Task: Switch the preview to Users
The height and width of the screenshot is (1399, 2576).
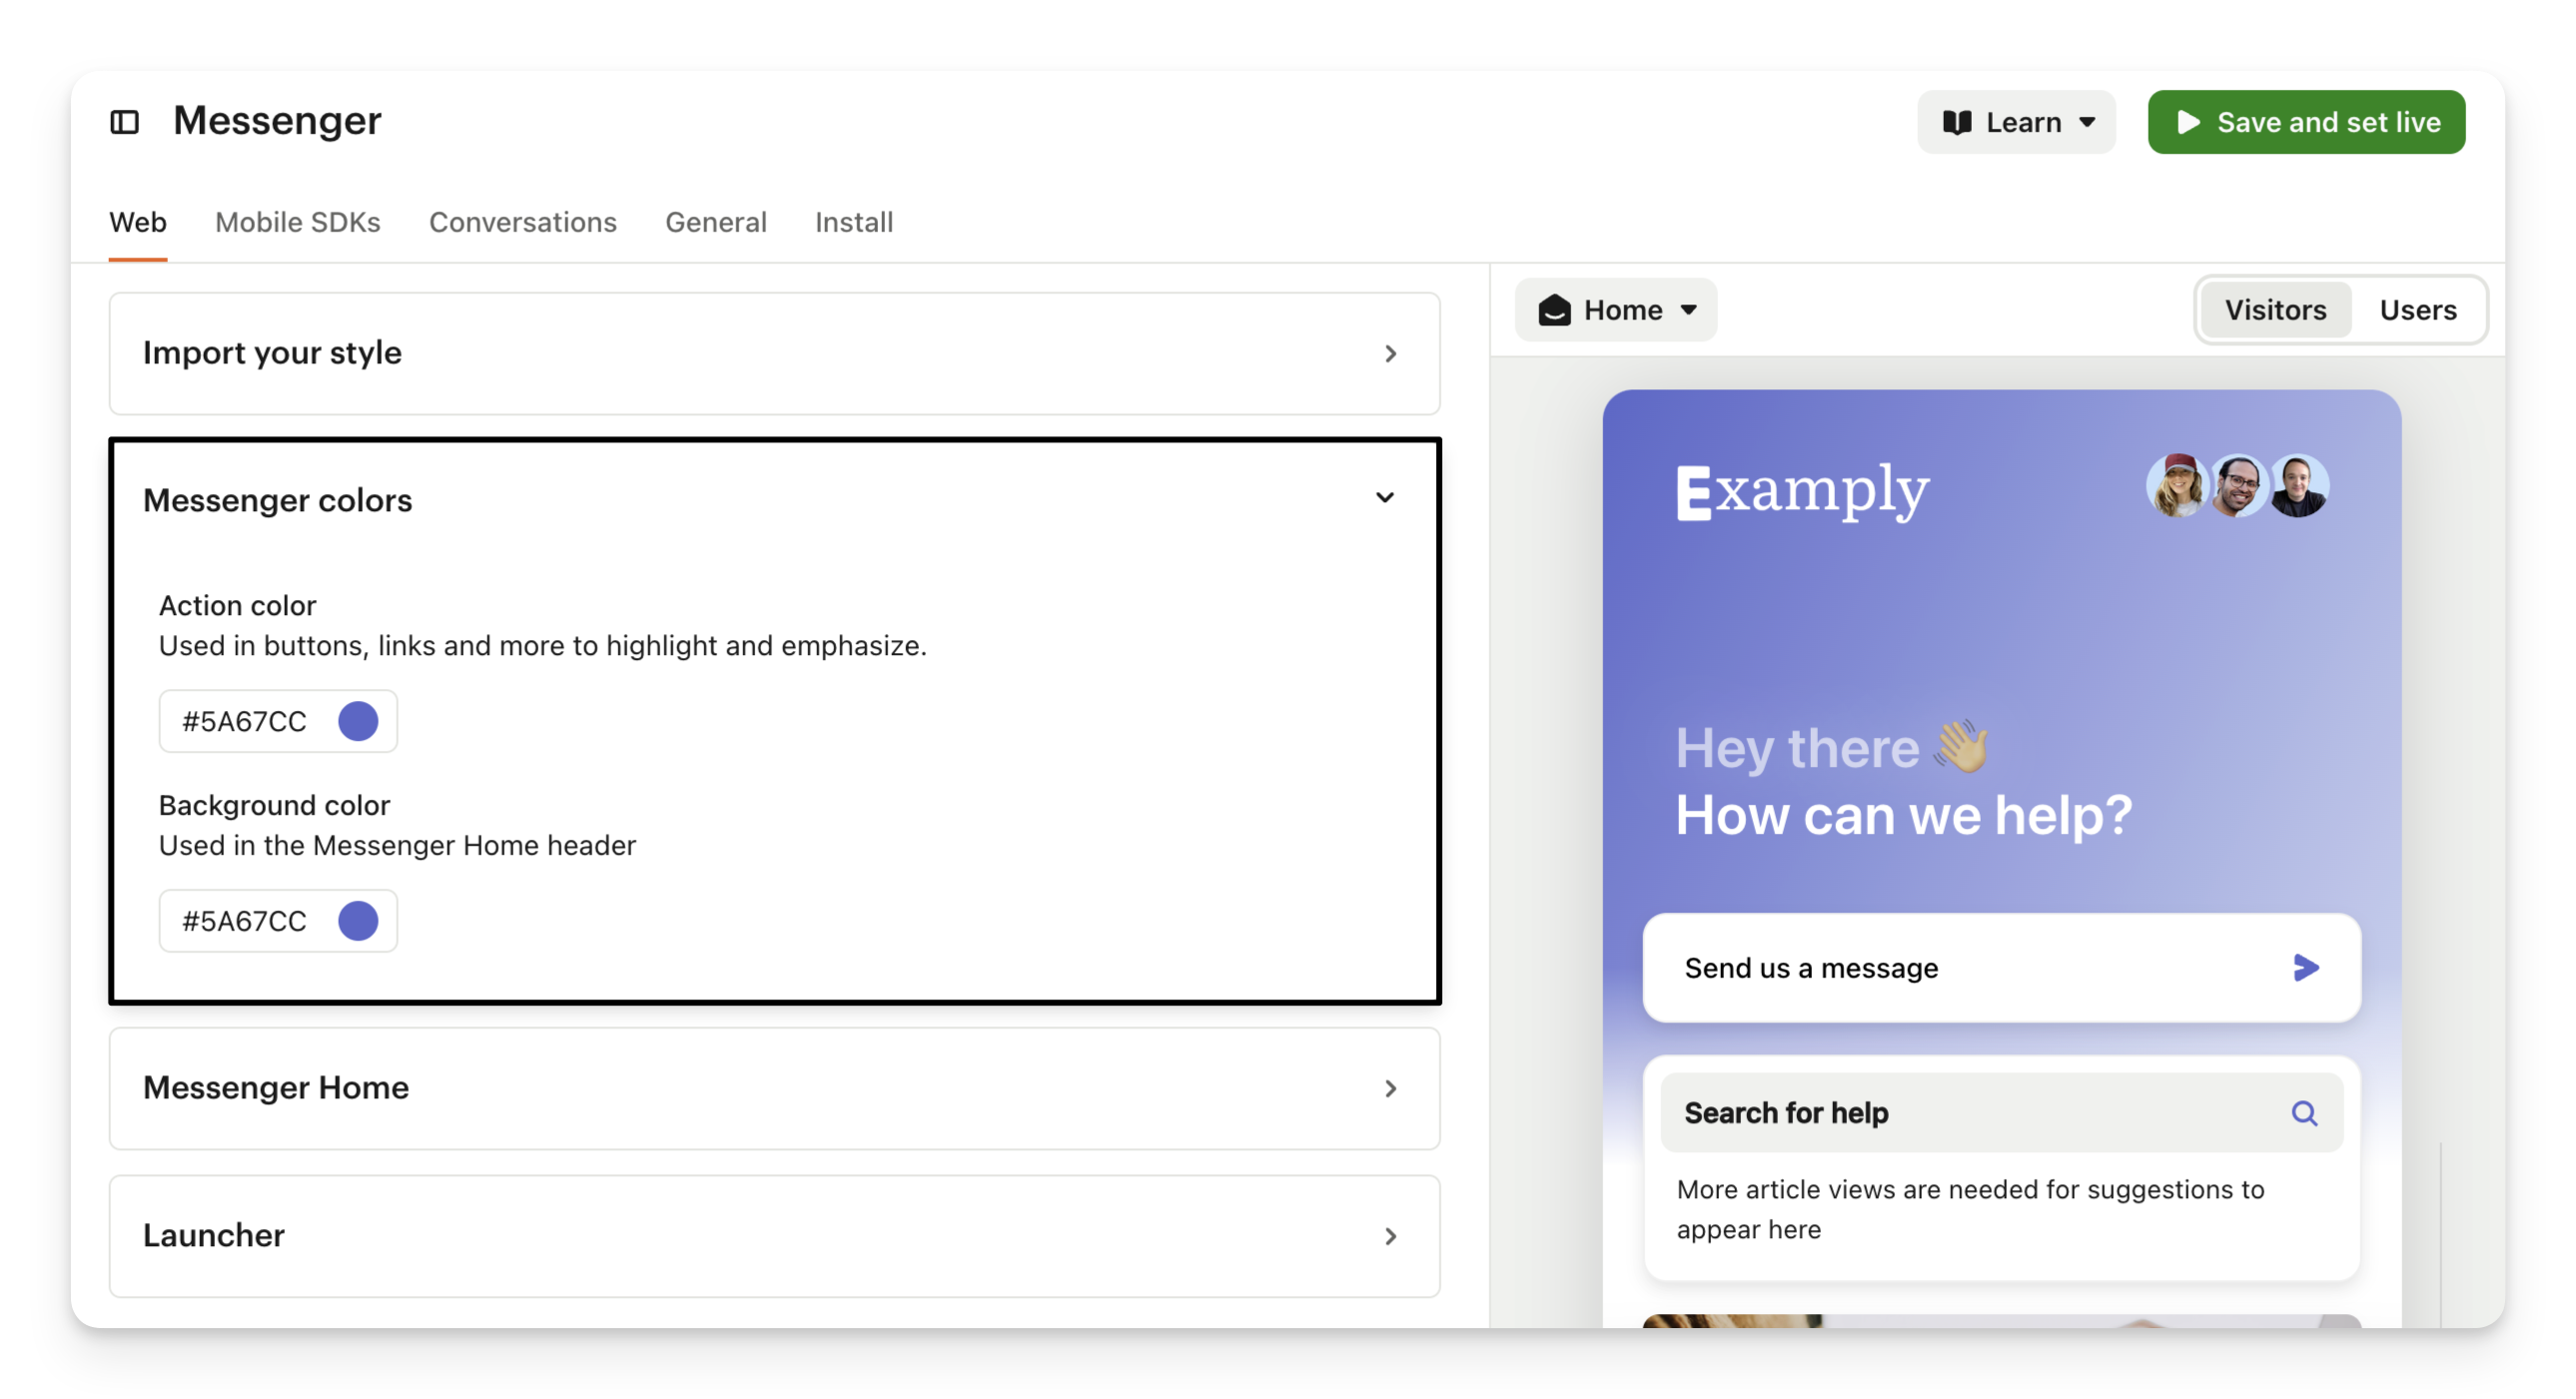Action: pyautogui.click(x=2417, y=310)
